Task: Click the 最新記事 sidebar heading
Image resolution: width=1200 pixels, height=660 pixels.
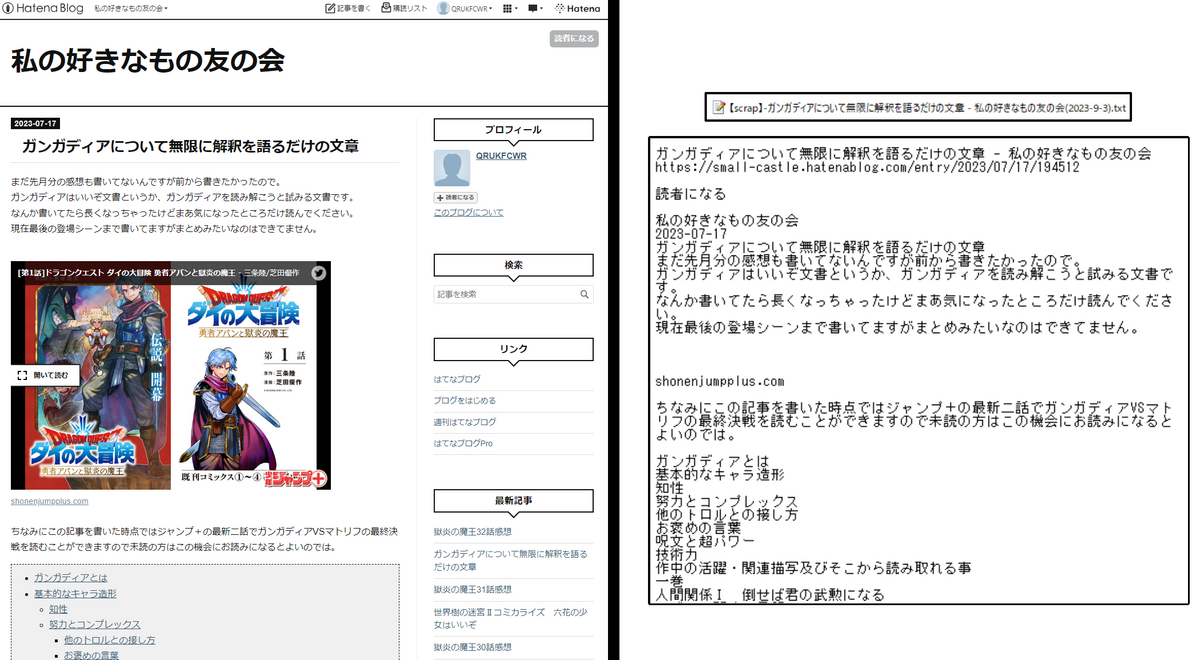Action: click(513, 501)
